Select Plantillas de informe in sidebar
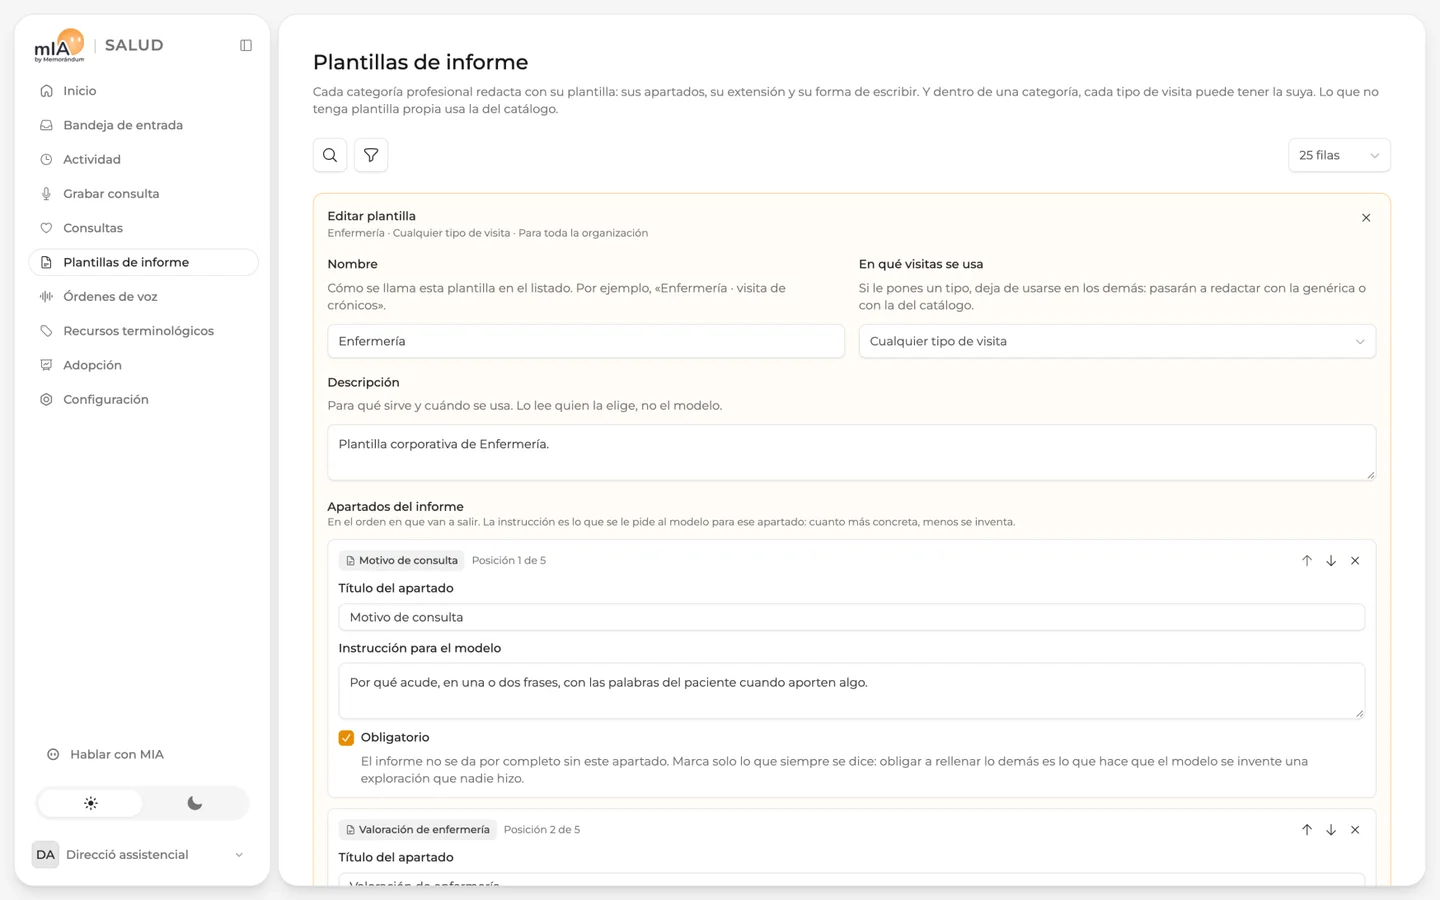Image resolution: width=1440 pixels, height=900 pixels. pos(143,262)
